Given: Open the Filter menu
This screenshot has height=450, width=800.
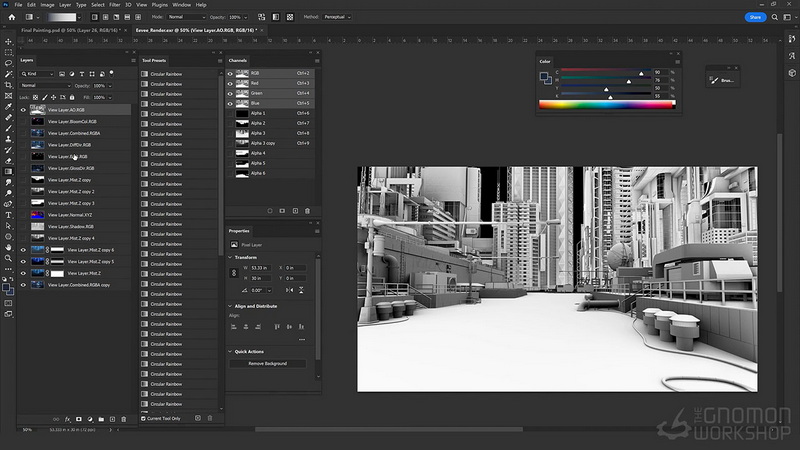Looking at the screenshot, I should pos(114,5).
